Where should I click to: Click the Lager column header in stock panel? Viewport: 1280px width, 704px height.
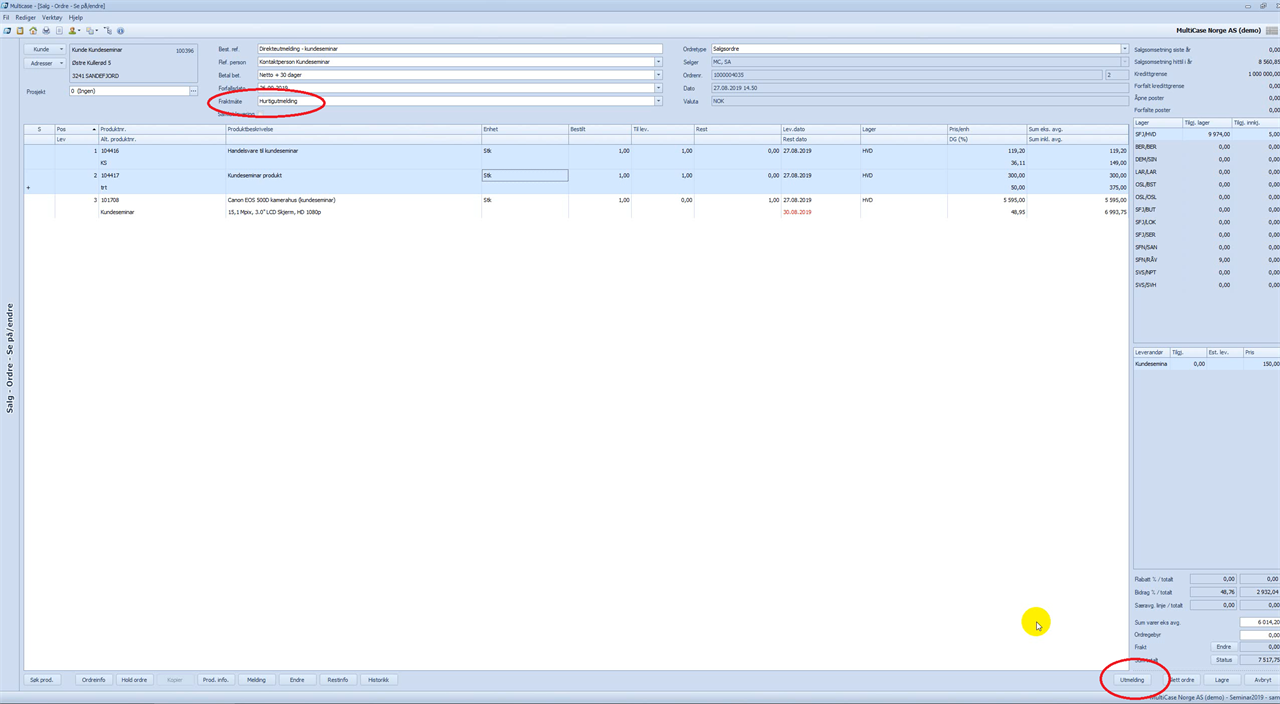click(x=1157, y=123)
